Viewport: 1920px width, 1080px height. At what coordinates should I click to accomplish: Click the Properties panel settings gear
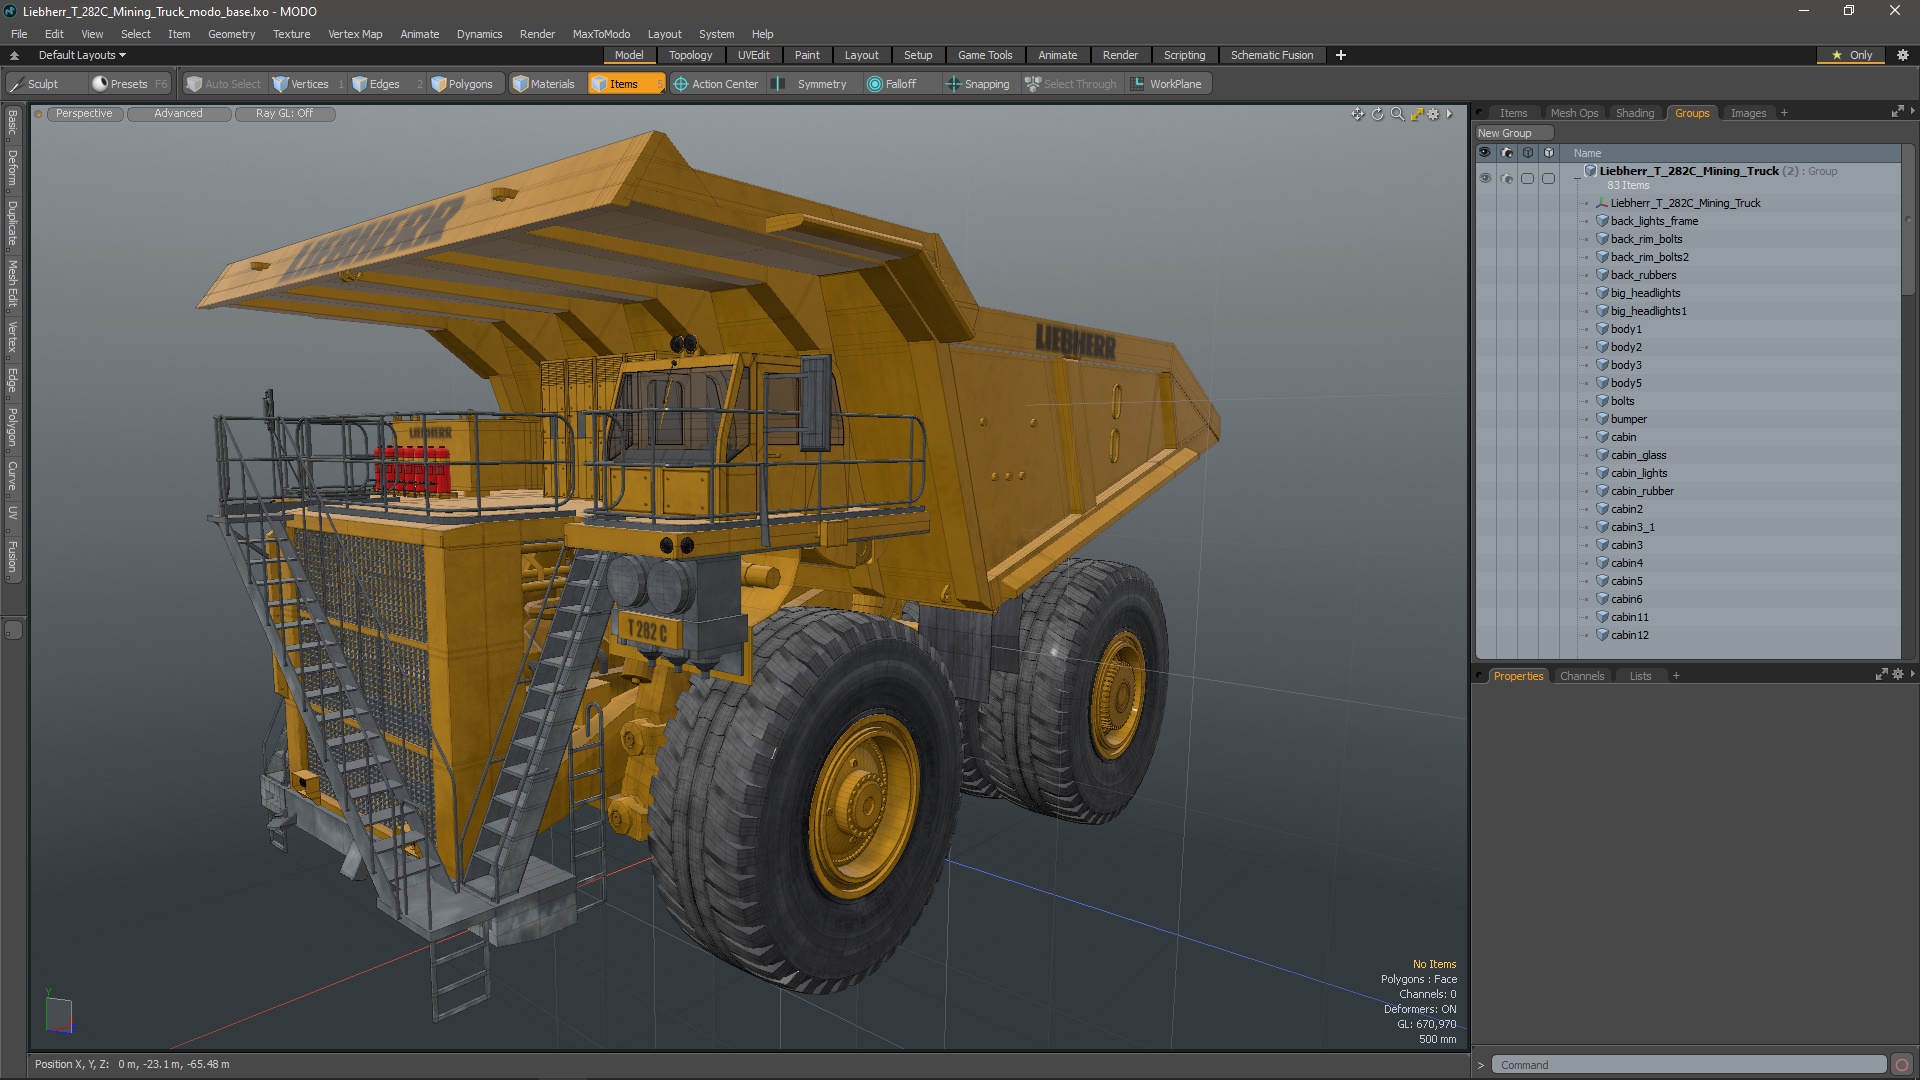(x=1897, y=675)
